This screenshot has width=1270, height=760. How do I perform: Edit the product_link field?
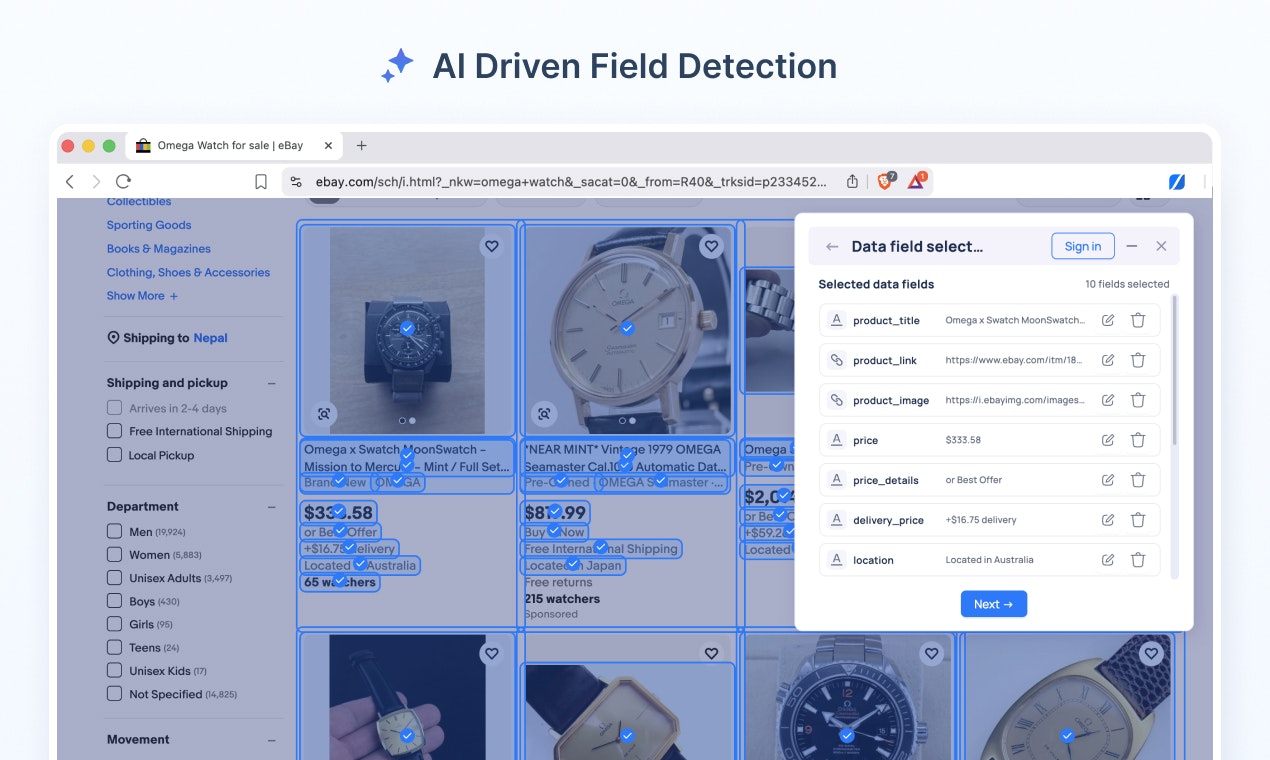click(x=1108, y=360)
